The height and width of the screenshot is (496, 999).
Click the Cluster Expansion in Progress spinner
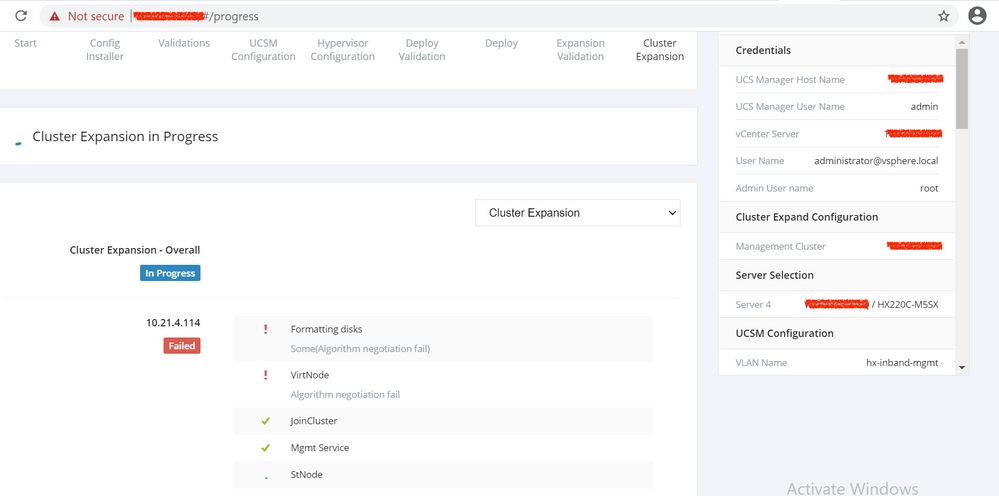pyautogui.click(x=18, y=141)
